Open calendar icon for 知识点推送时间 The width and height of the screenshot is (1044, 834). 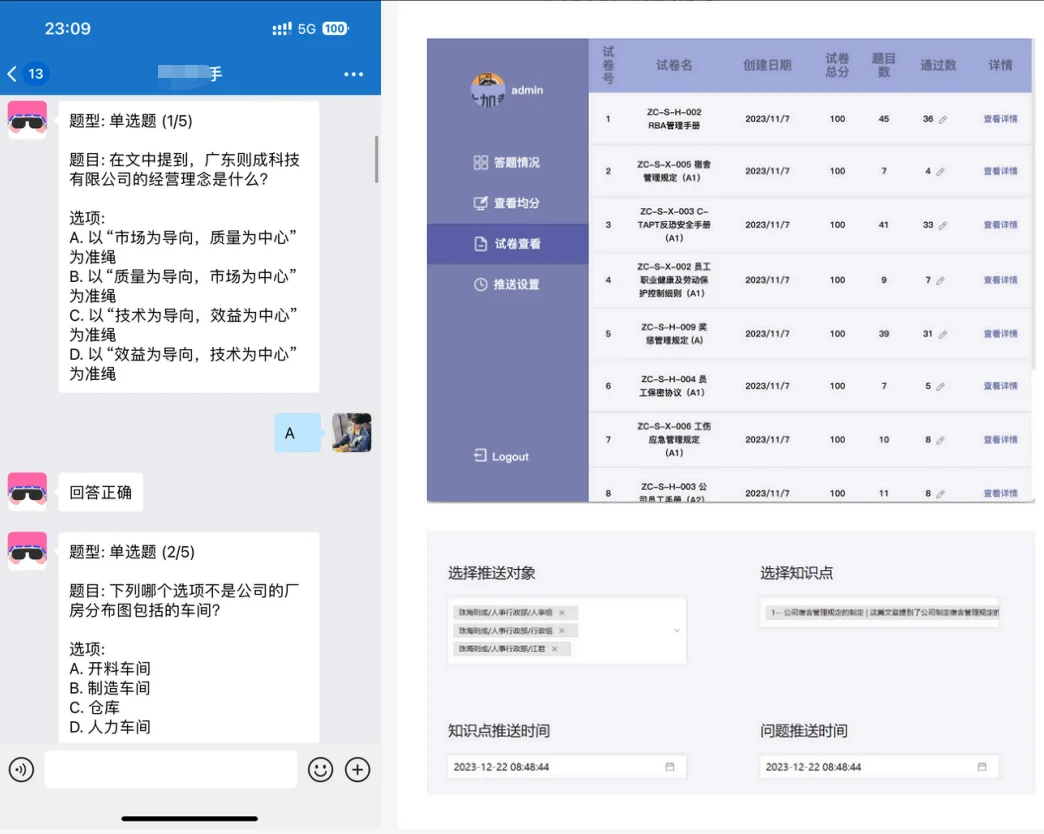point(670,767)
